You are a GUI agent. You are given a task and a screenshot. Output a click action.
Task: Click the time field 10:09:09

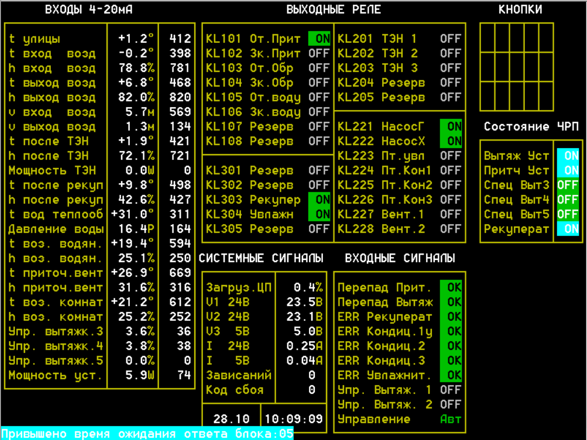[294, 419]
